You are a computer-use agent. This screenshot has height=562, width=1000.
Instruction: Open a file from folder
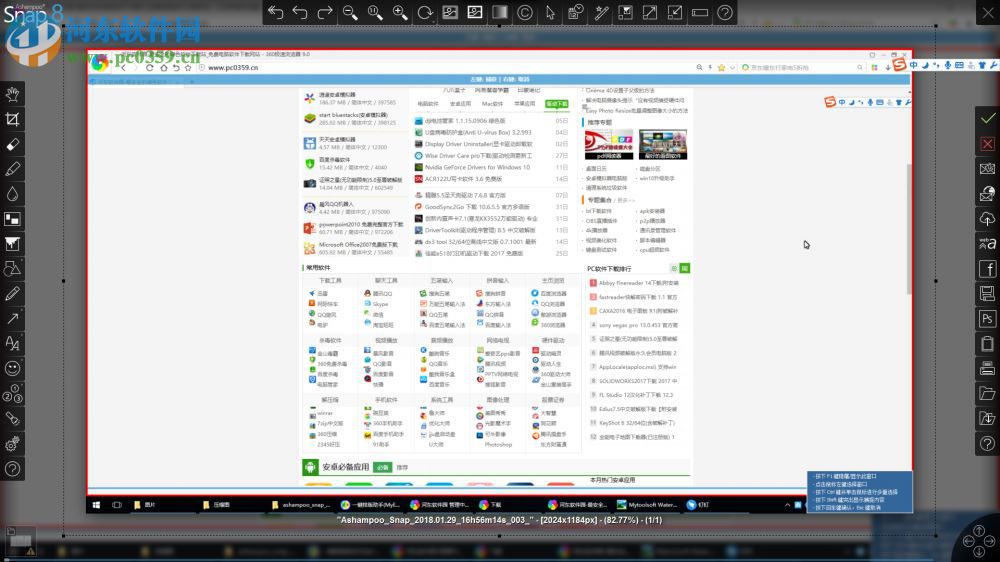987,394
